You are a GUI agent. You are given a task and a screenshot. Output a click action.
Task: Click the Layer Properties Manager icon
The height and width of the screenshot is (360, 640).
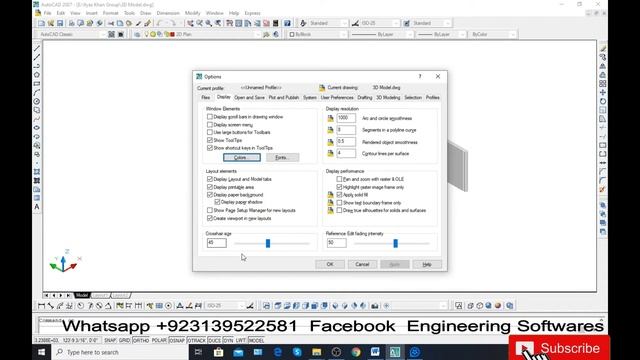pyautogui.click(x=137, y=34)
